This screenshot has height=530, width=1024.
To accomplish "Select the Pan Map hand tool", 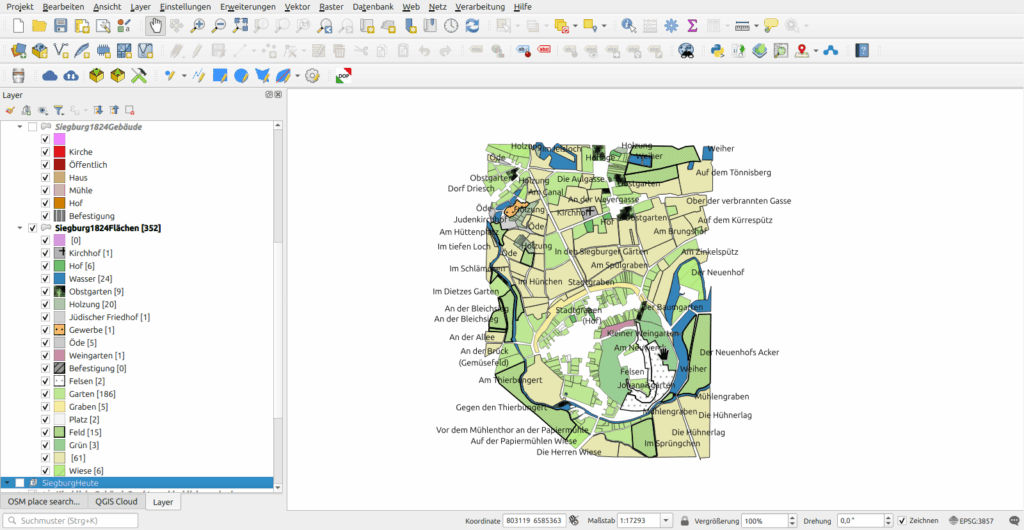I will pyautogui.click(x=156, y=26).
